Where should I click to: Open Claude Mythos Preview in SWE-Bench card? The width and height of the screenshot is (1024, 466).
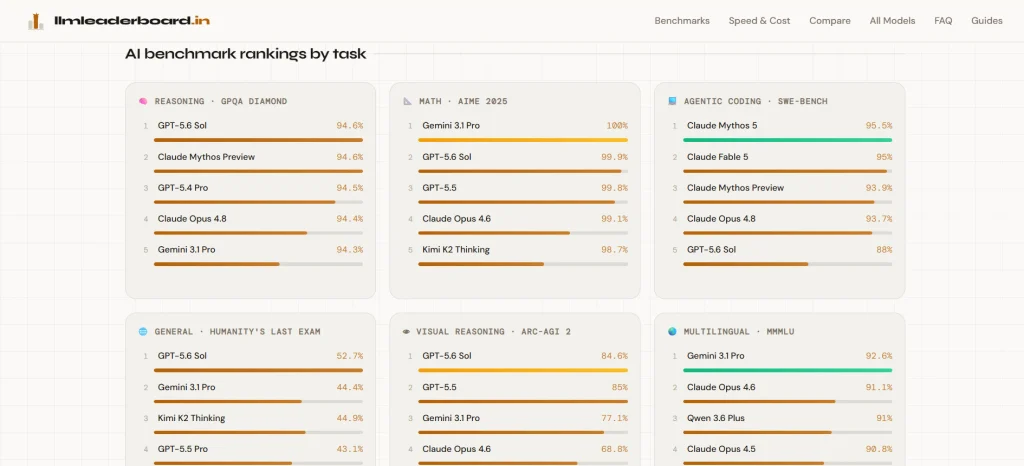735,187
